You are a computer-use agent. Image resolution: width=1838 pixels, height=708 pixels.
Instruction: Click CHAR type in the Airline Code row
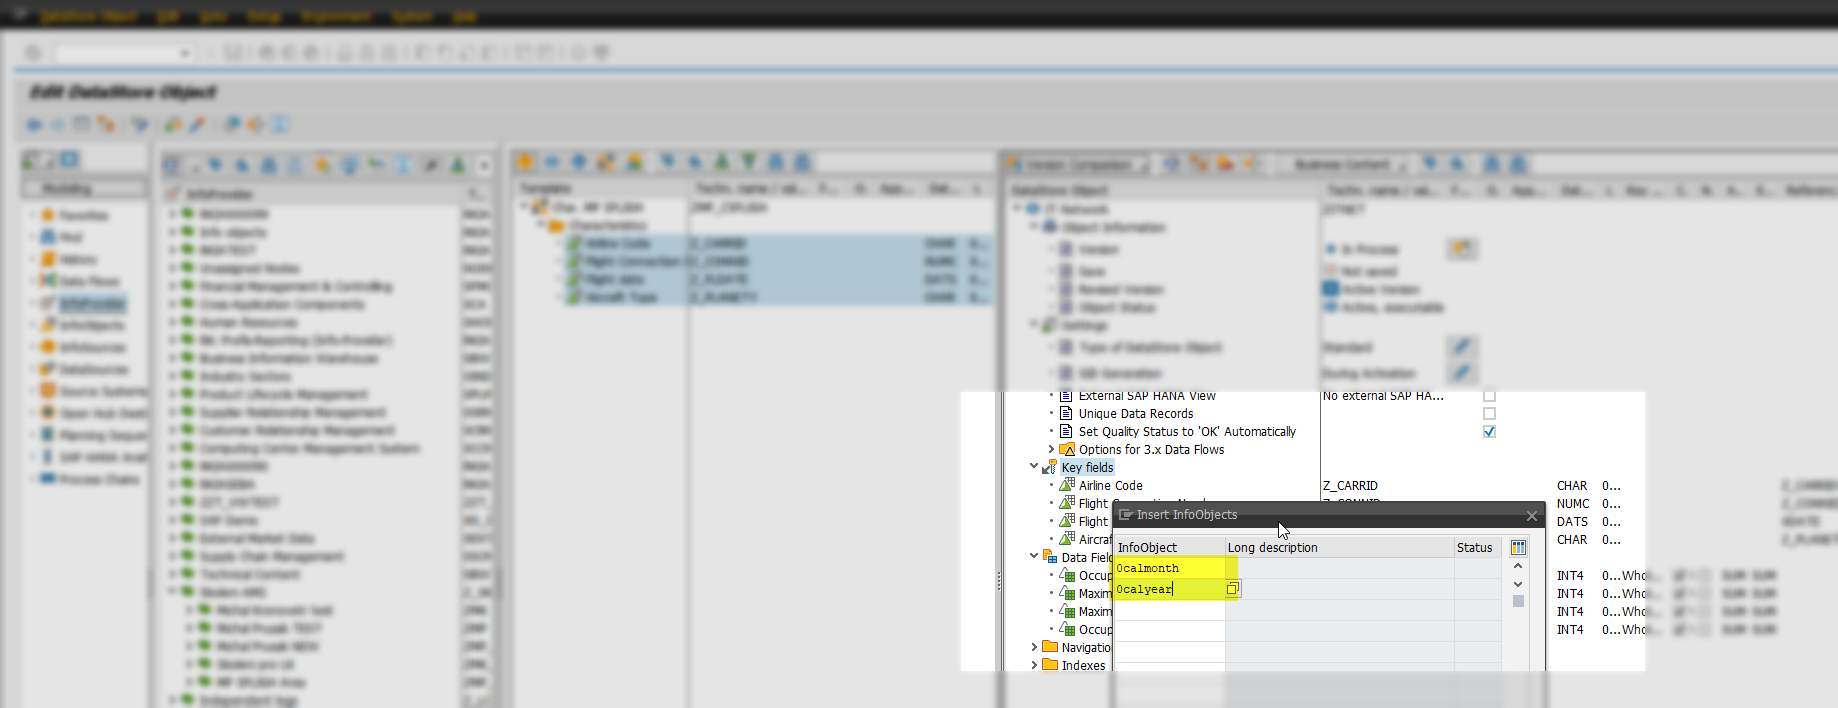pos(1572,486)
